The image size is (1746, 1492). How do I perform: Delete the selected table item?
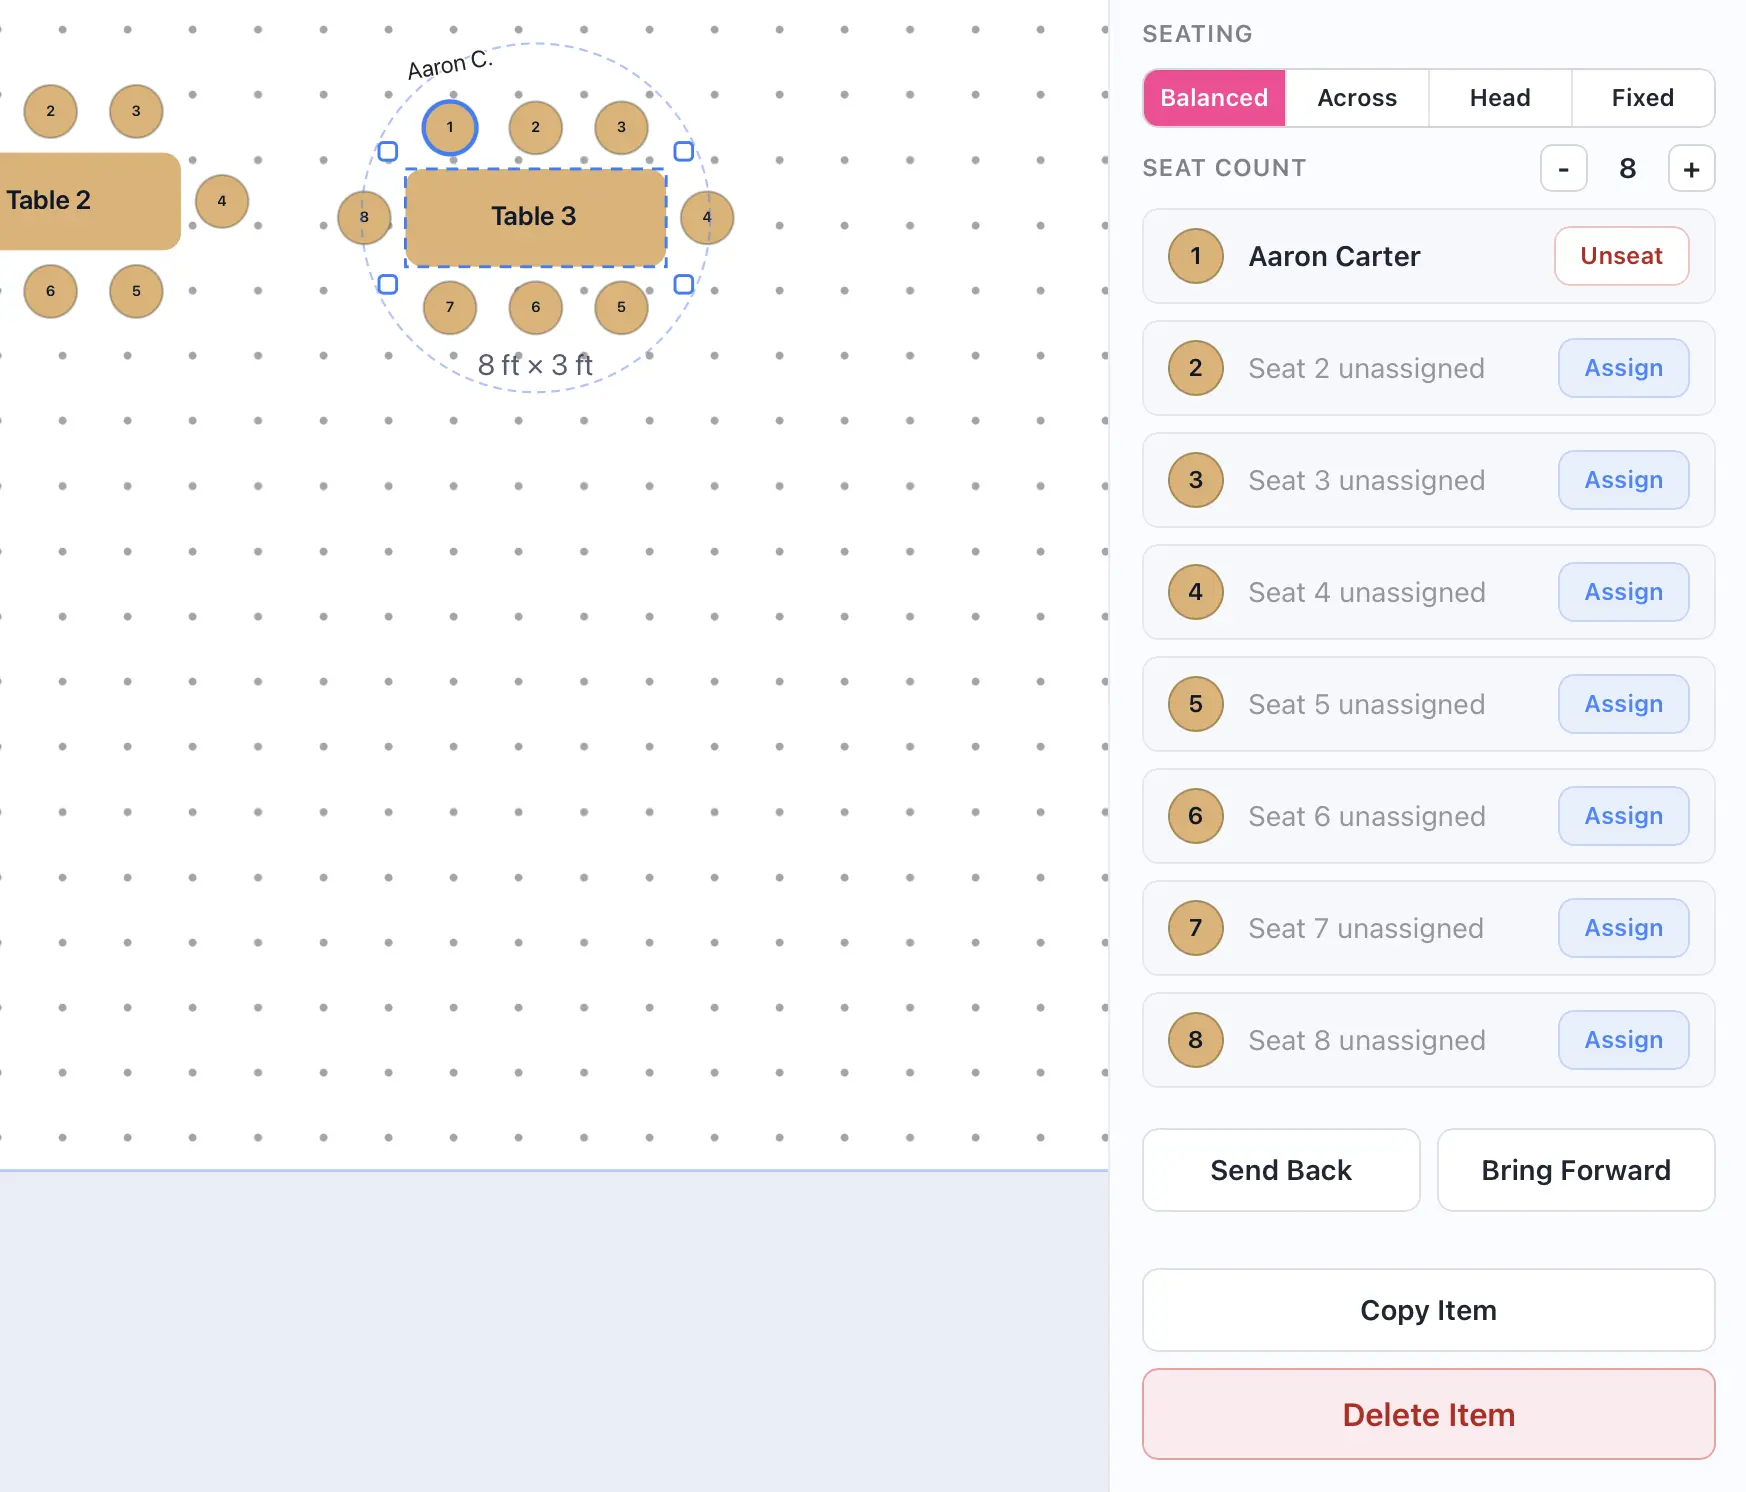(1428, 1414)
